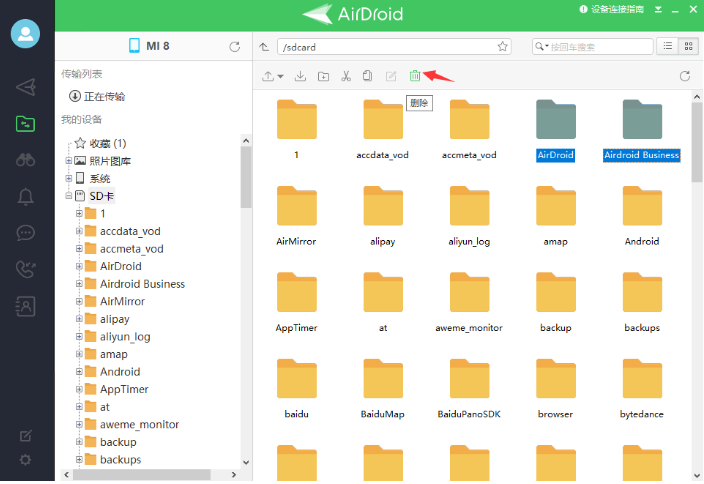
Task: Select the folder named 1 in grid
Action: tap(296, 130)
